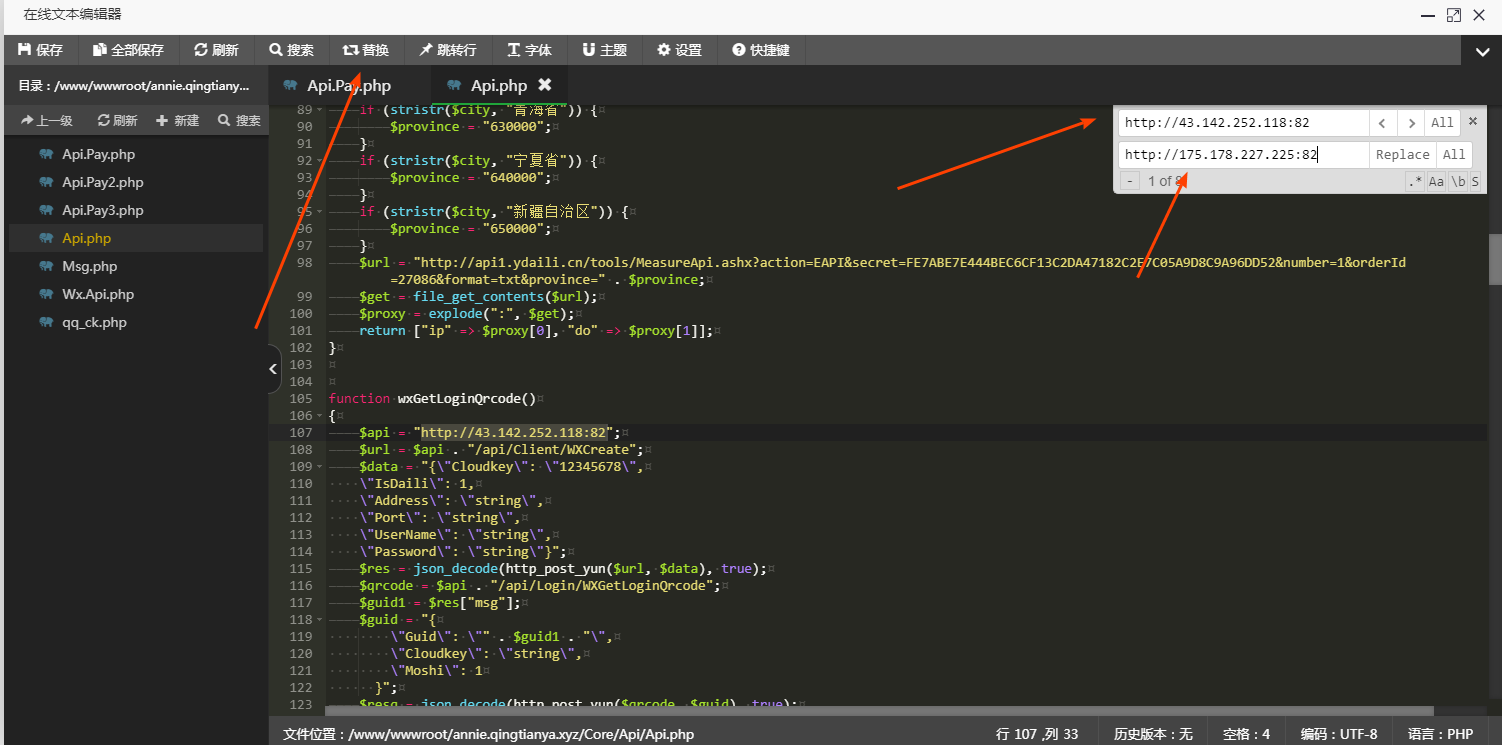The width and height of the screenshot is (1502, 745).
Task: Switch to the Api.Pay.php tab
Action: [x=349, y=85]
